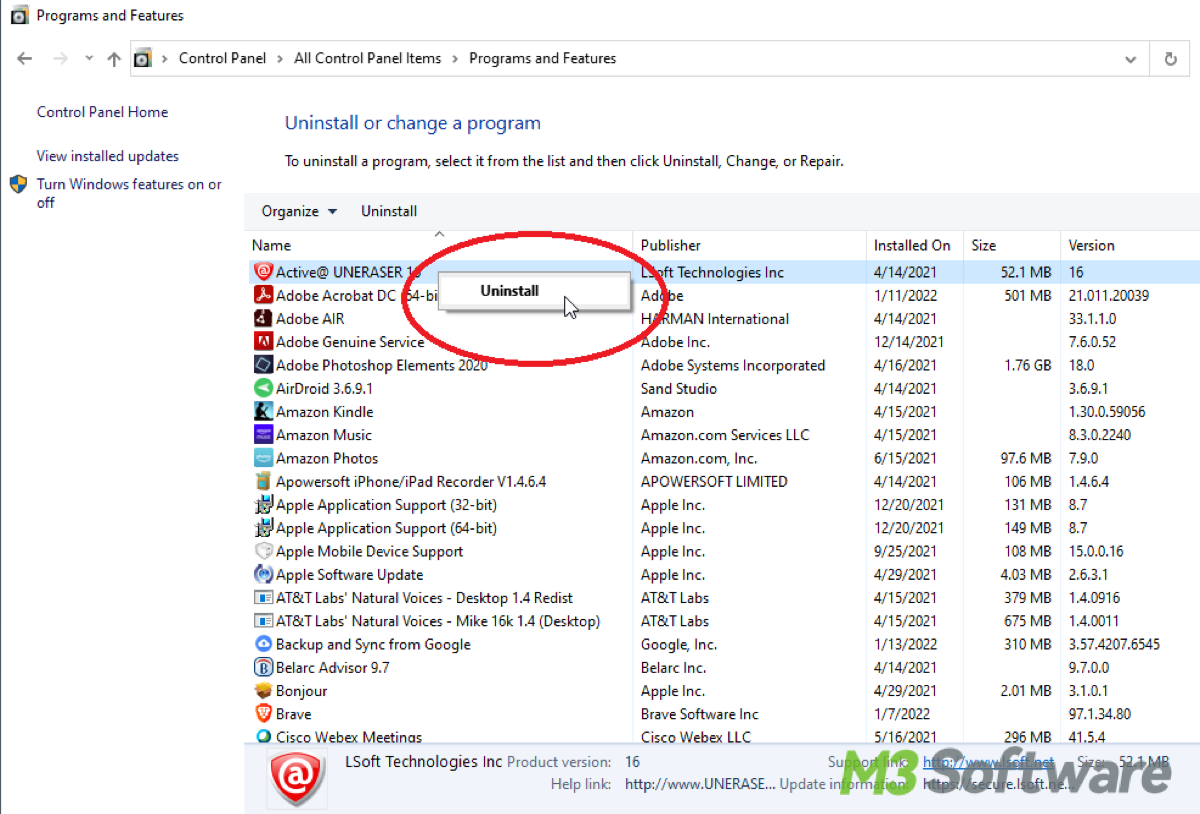Click the Belarc Advisor 9.7 icon
Image resolution: width=1200 pixels, height=814 pixels.
click(x=263, y=668)
